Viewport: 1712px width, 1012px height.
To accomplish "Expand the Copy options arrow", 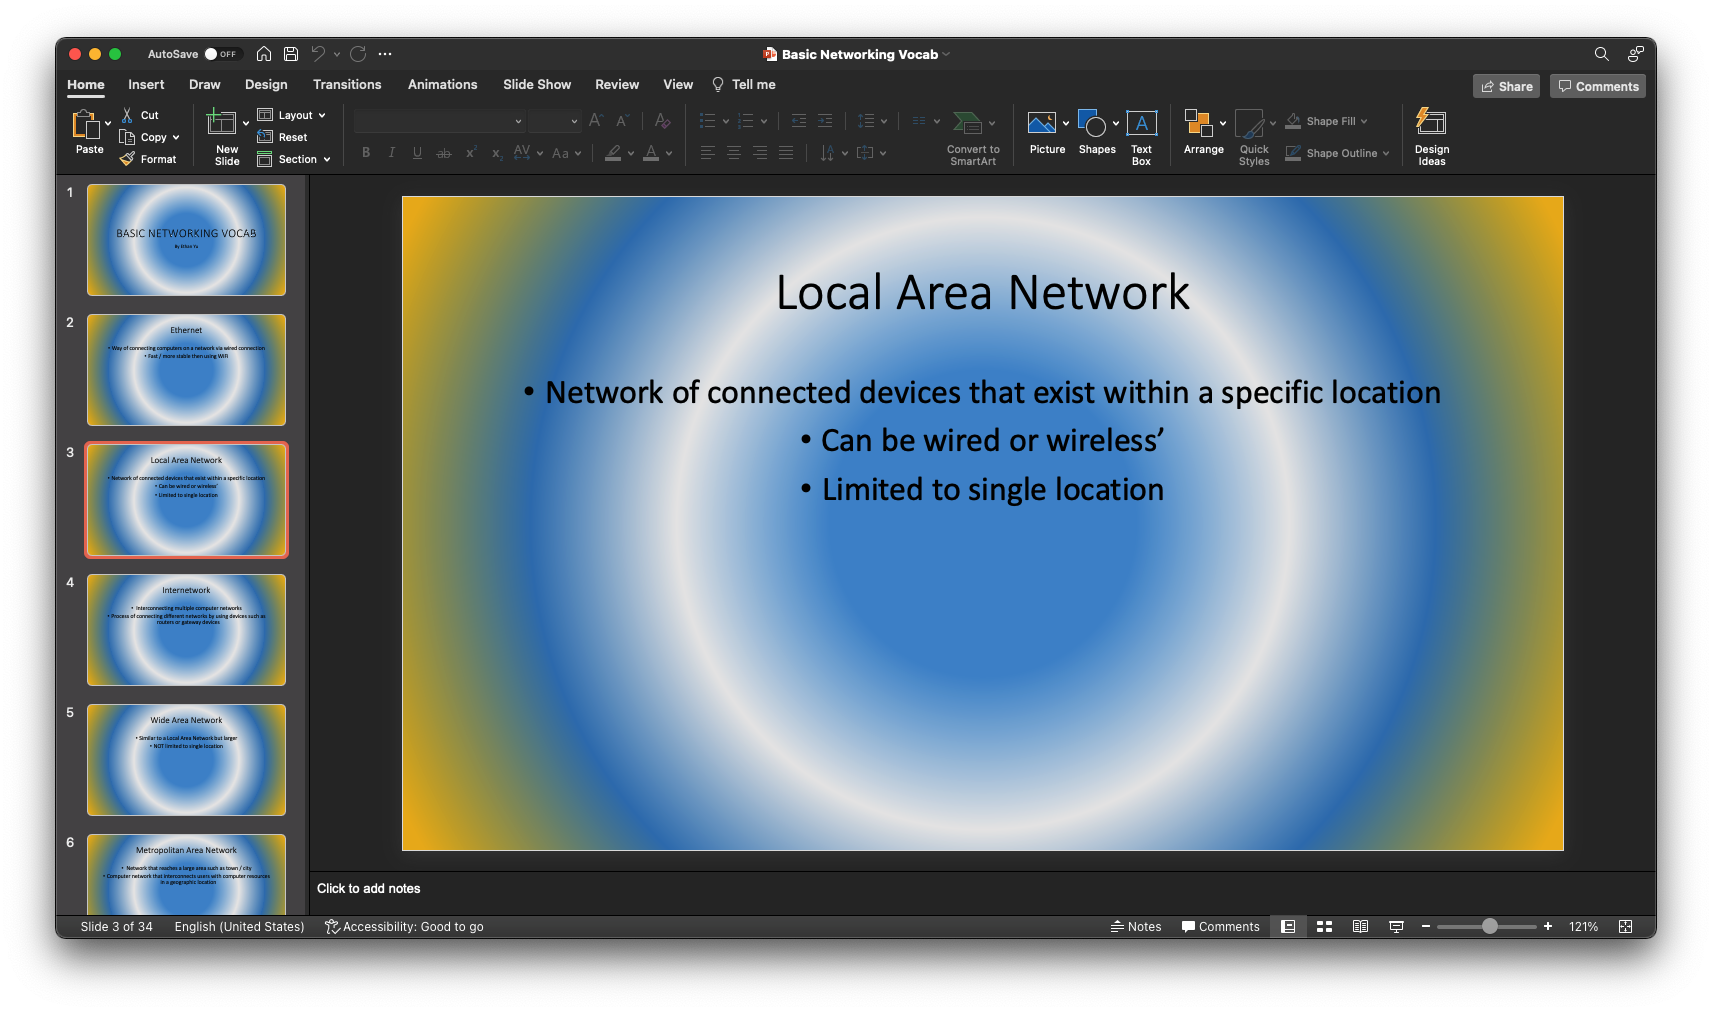I will coord(176,138).
